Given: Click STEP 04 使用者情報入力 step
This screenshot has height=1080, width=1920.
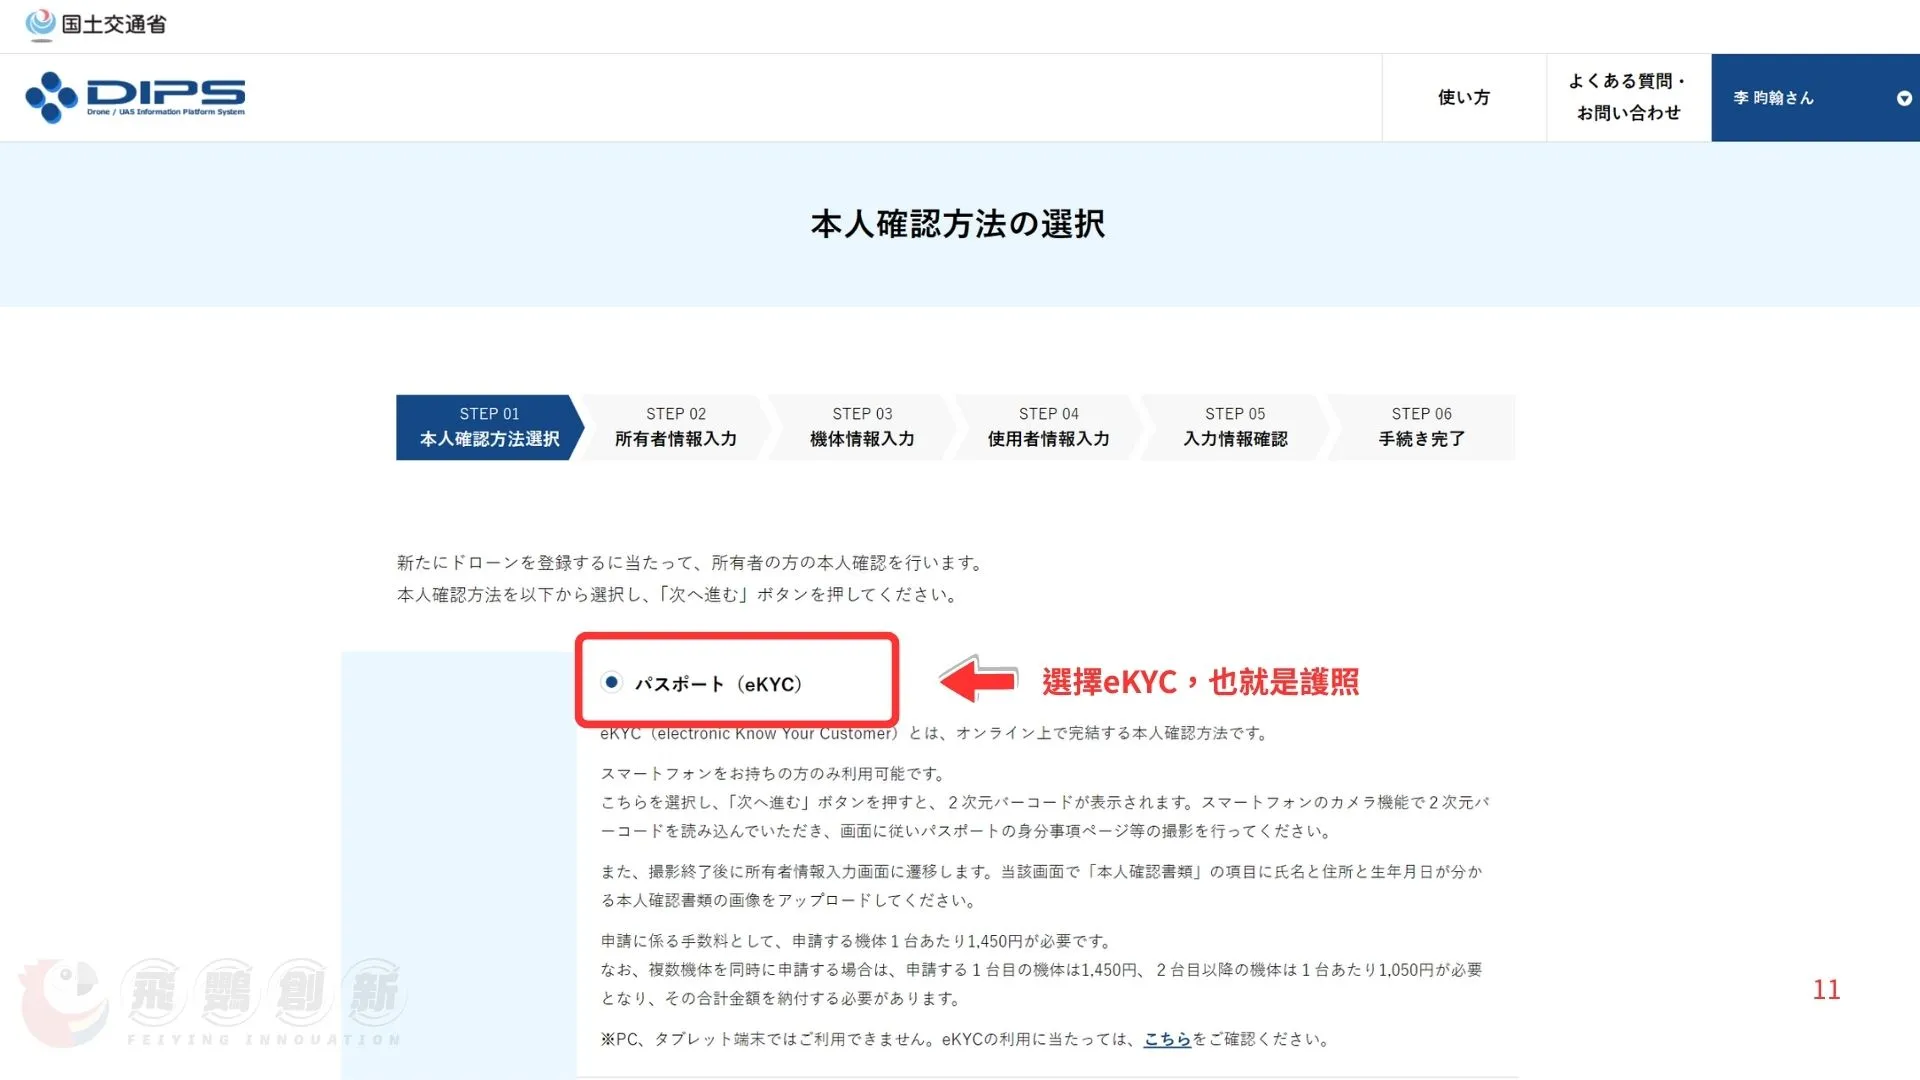Looking at the screenshot, I should click(x=1048, y=427).
